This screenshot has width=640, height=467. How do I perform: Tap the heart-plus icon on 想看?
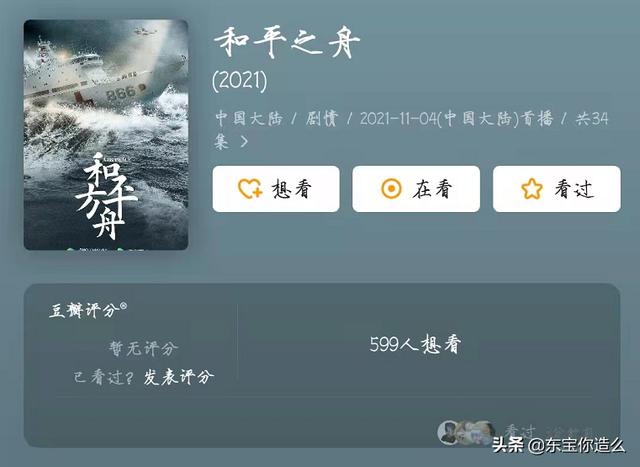click(x=250, y=189)
